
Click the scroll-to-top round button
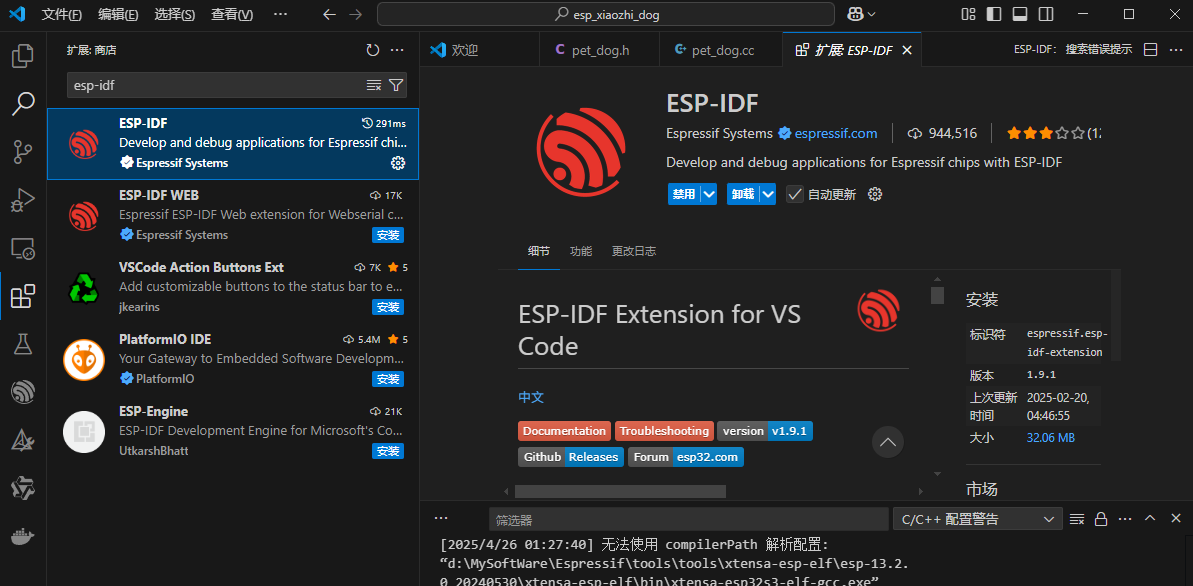887,441
